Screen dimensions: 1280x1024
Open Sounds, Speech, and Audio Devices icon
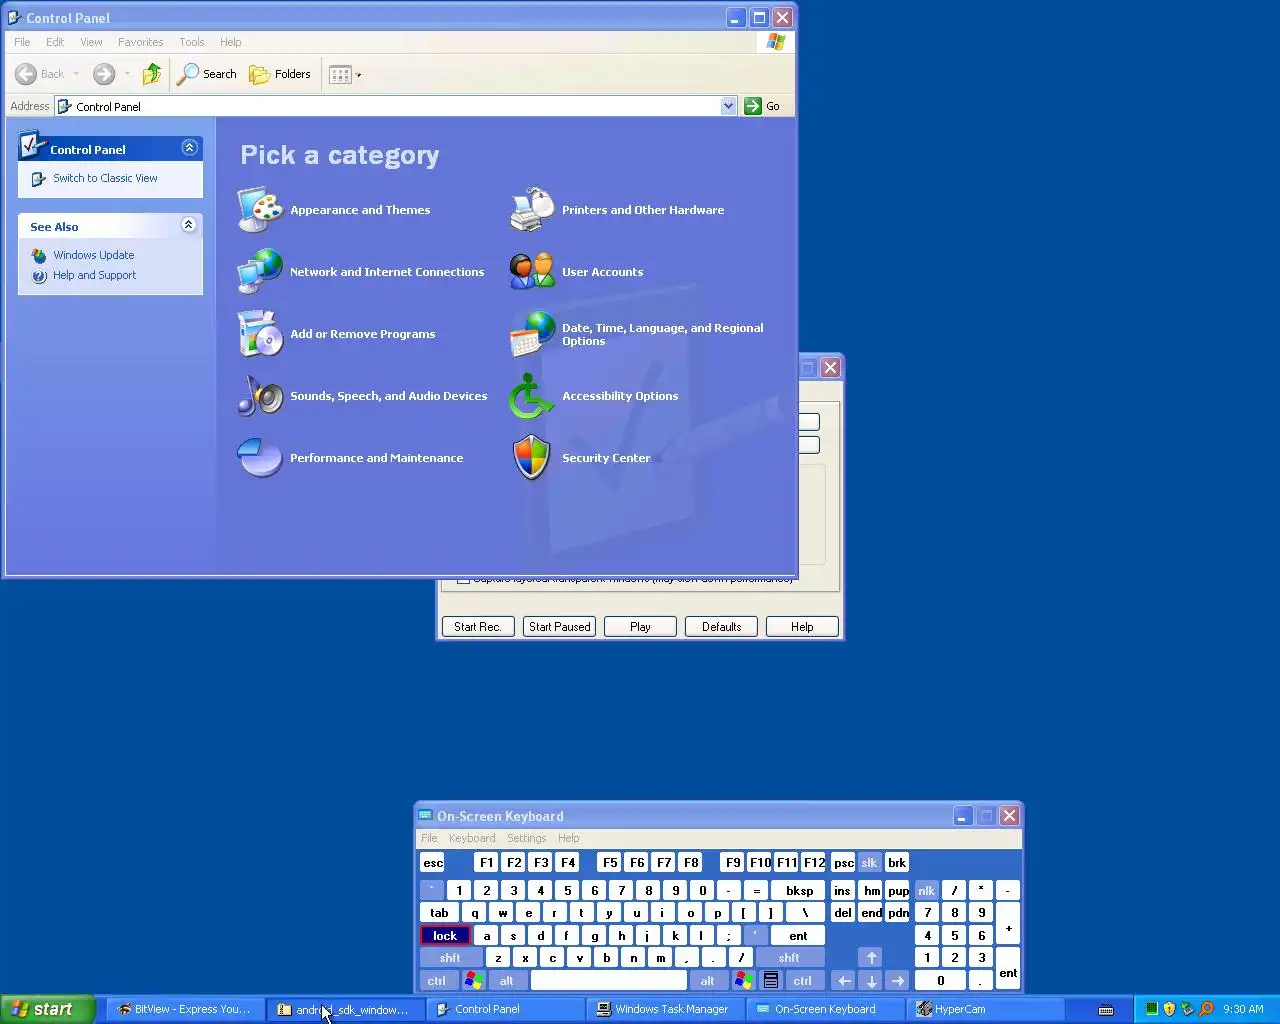260,396
